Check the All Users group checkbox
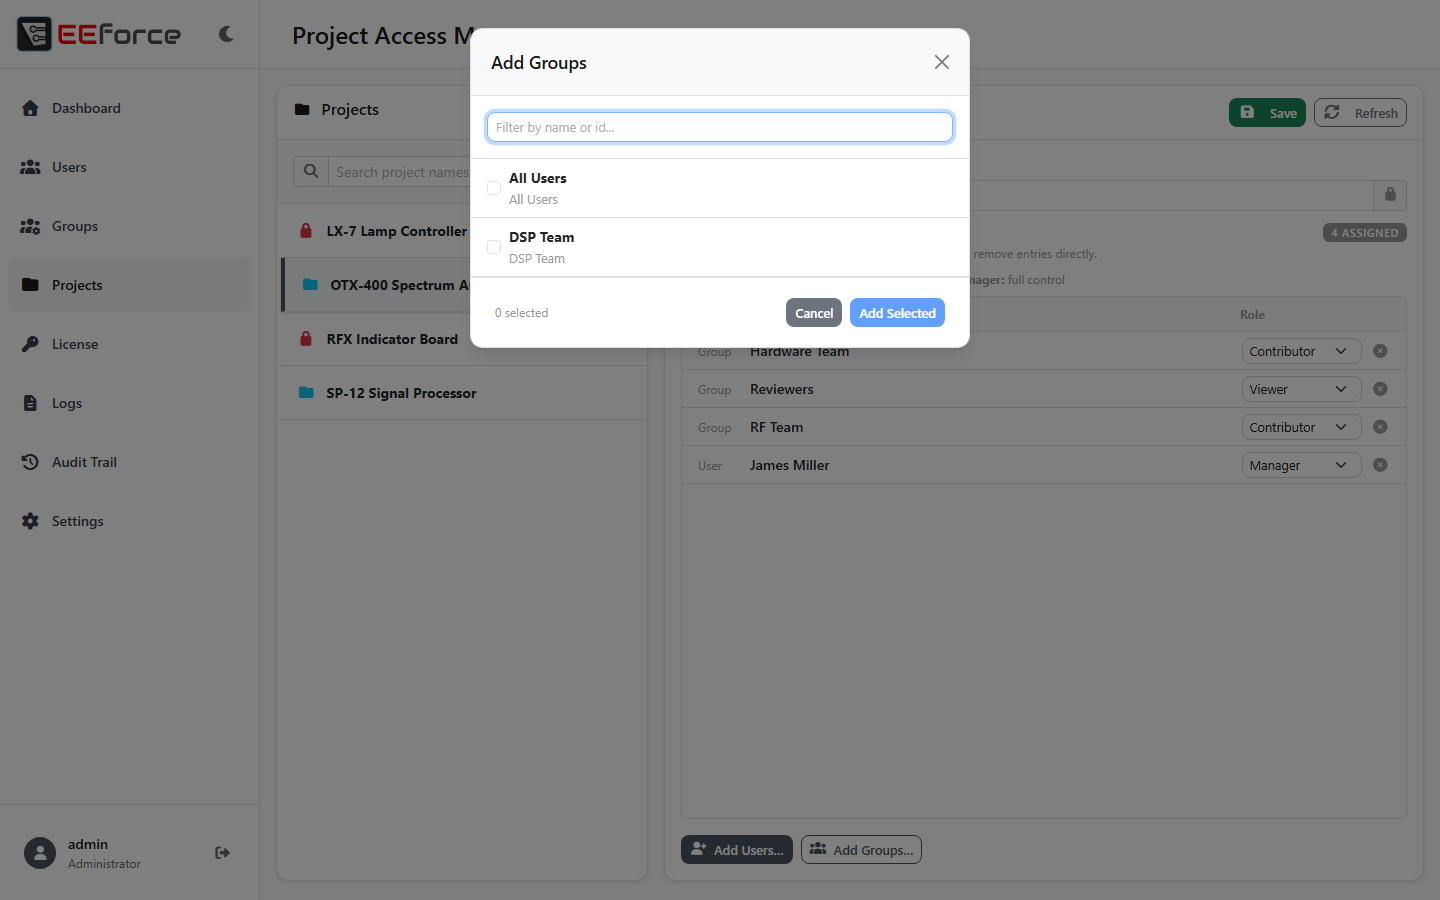 pyautogui.click(x=494, y=188)
